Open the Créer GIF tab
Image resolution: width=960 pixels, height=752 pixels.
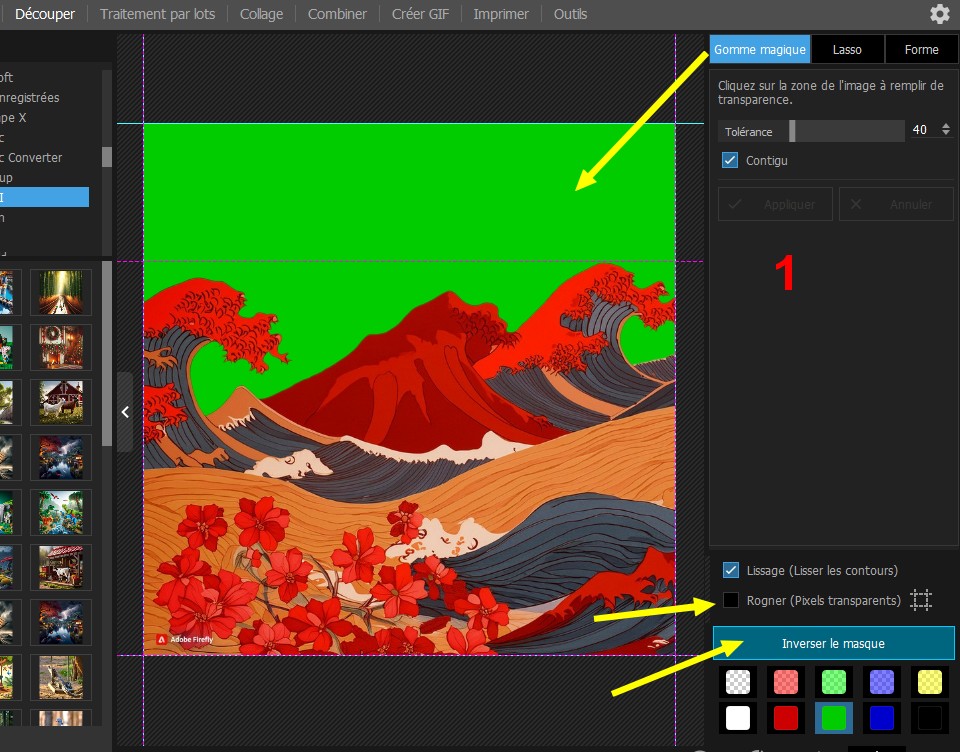(x=421, y=14)
